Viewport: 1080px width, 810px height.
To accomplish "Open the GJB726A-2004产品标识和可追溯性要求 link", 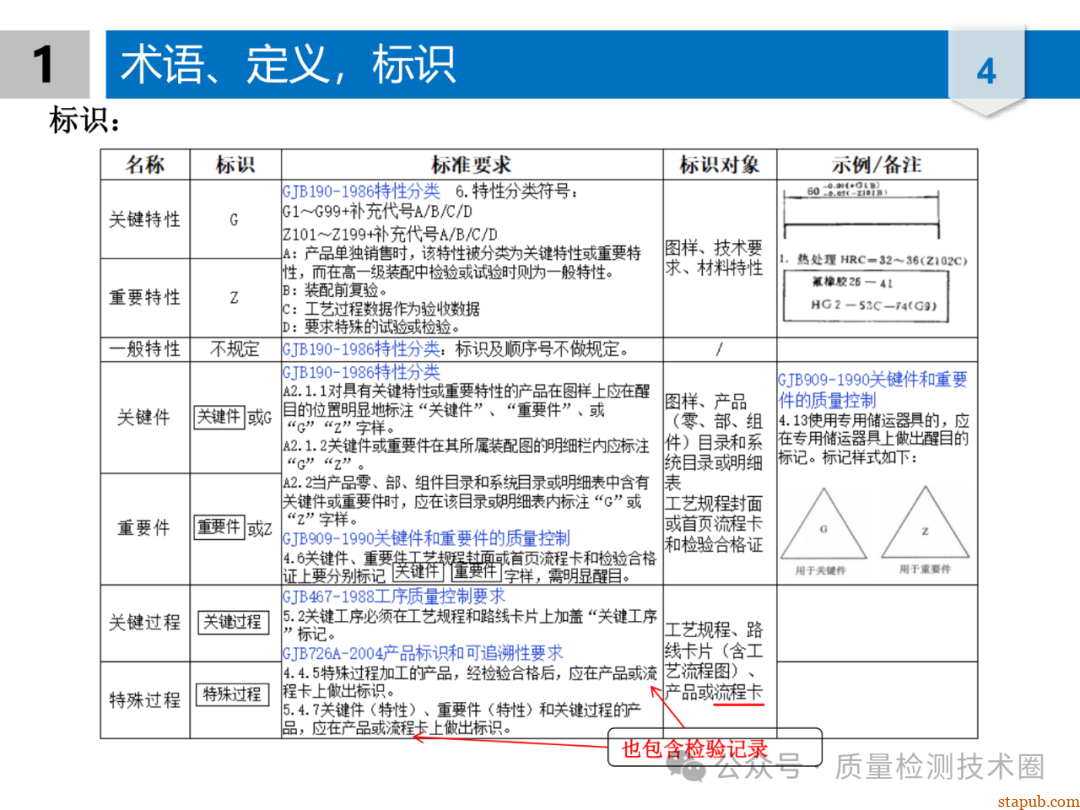I will [422, 653].
